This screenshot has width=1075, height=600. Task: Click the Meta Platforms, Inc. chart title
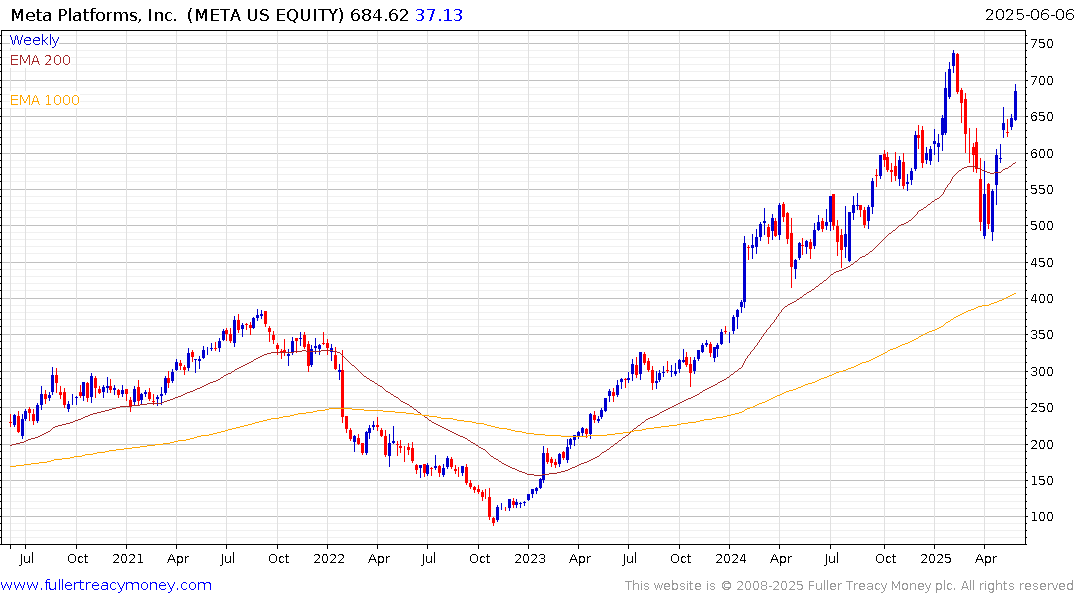click(94, 15)
